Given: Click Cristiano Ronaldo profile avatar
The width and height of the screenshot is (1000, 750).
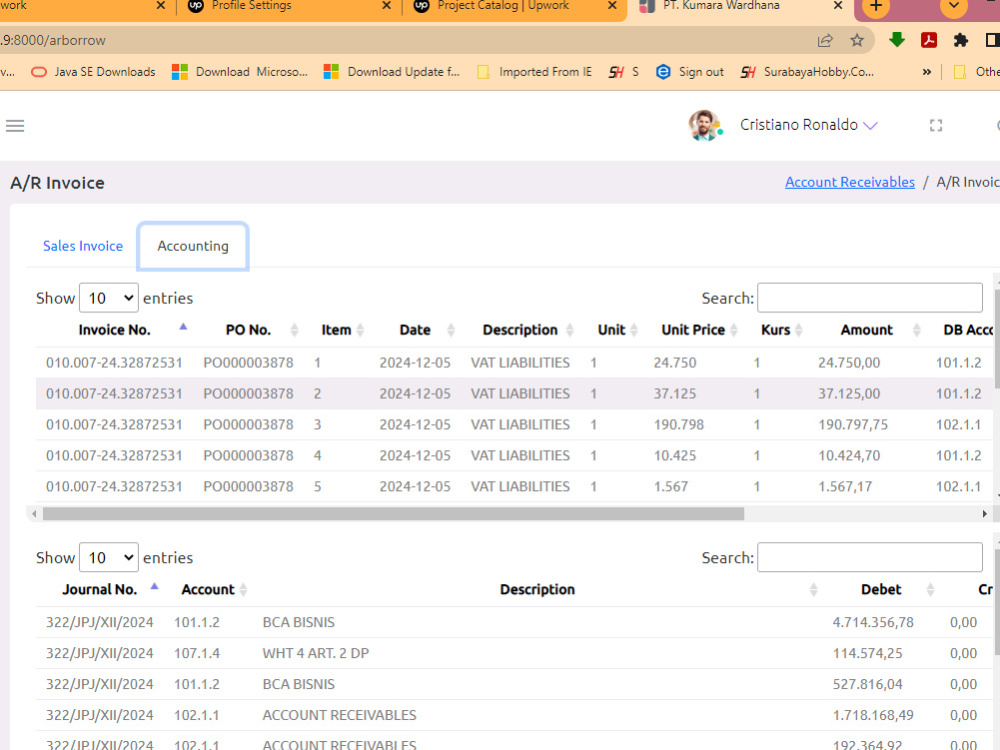Looking at the screenshot, I should [704, 125].
